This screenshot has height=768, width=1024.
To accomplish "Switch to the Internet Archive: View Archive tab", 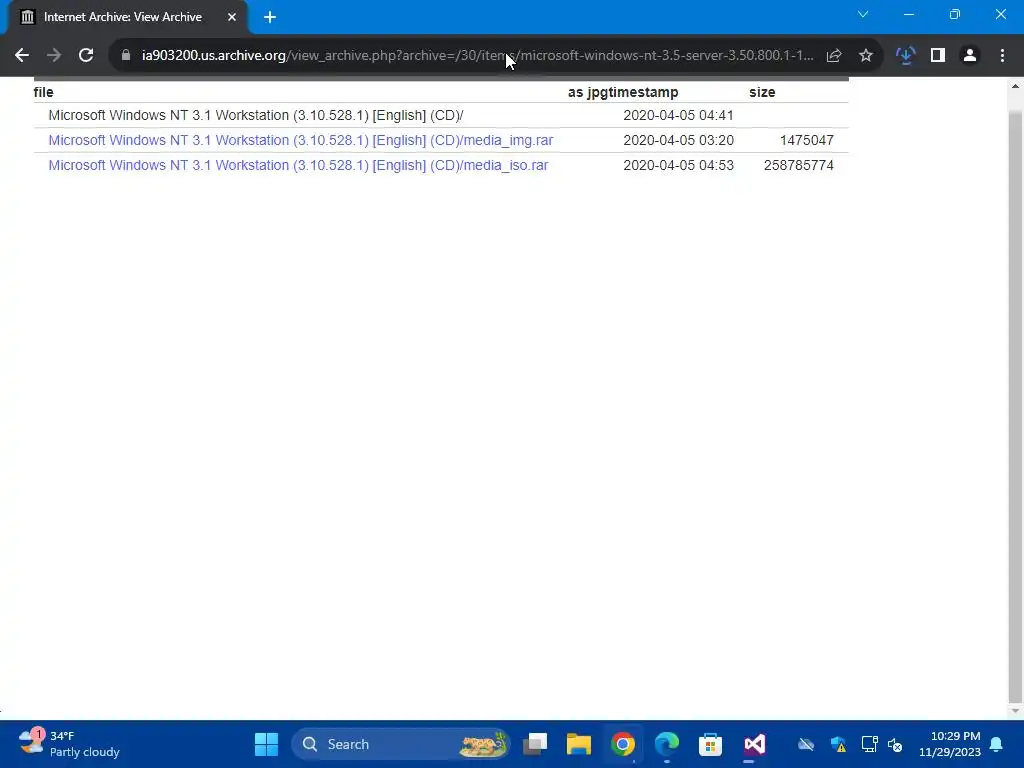I will (x=122, y=17).
